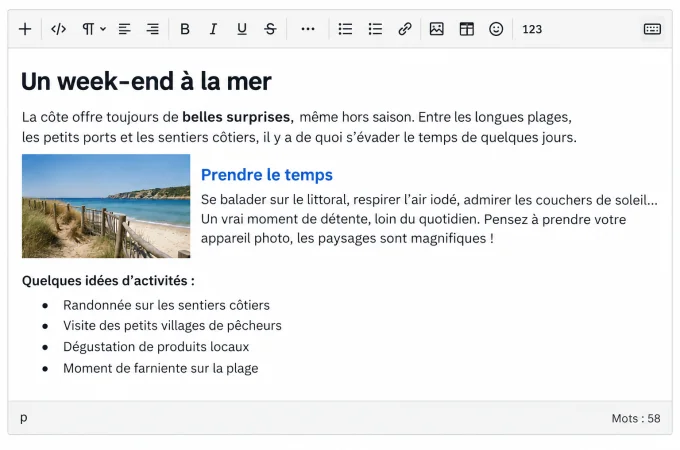Click the heading Un week-end à la mer
Viewport: 680px width, 450px height.
pyautogui.click(x=146, y=81)
